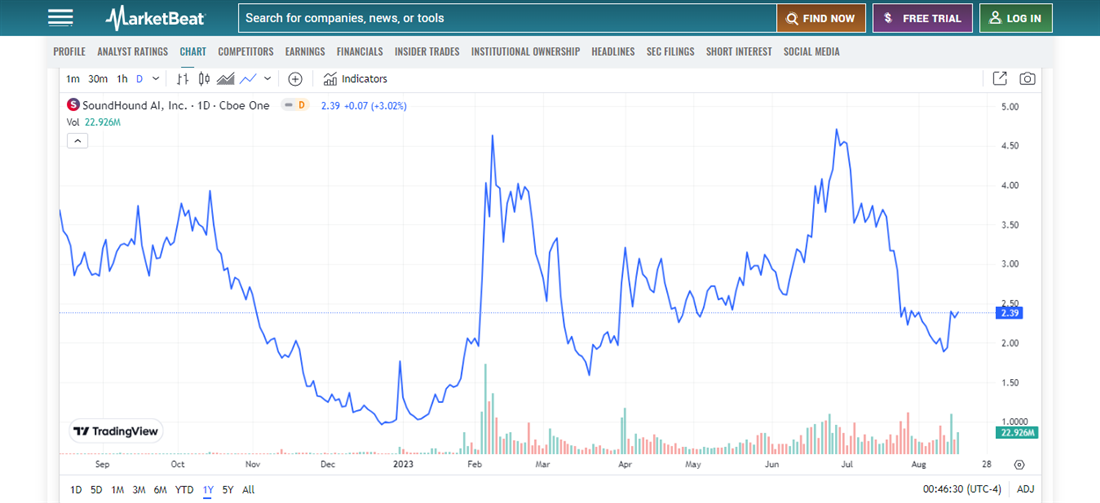Toggle the 1Y date range
The height and width of the screenshot is (503, 1100).
(x=208, y=490)
